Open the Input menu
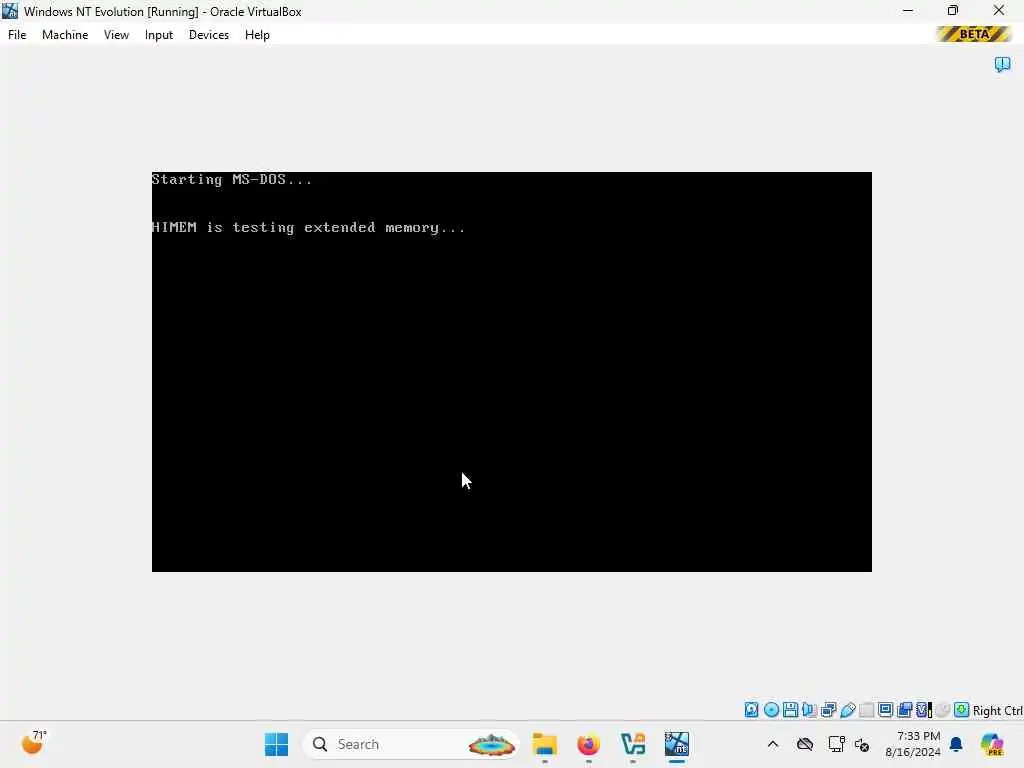The image size is (1024, 768). click(159, 35)
